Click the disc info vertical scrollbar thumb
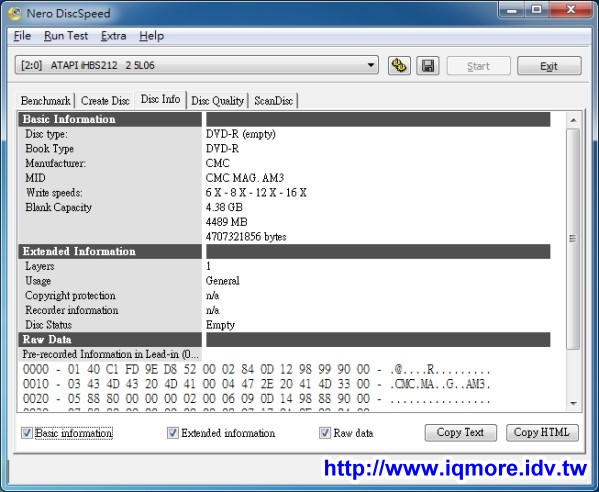 (573, 239)
